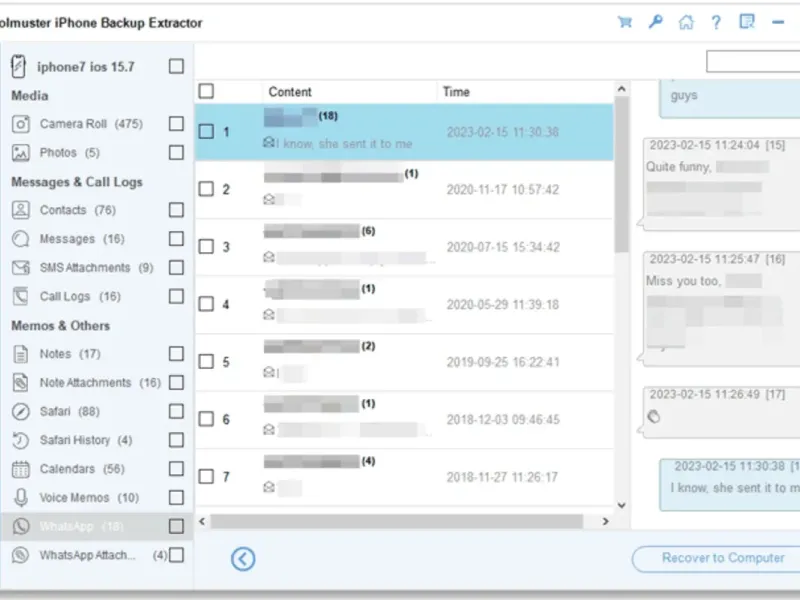Click the 'Quite funny,' message bubble

pyautogui.click(x=719, y=184)
